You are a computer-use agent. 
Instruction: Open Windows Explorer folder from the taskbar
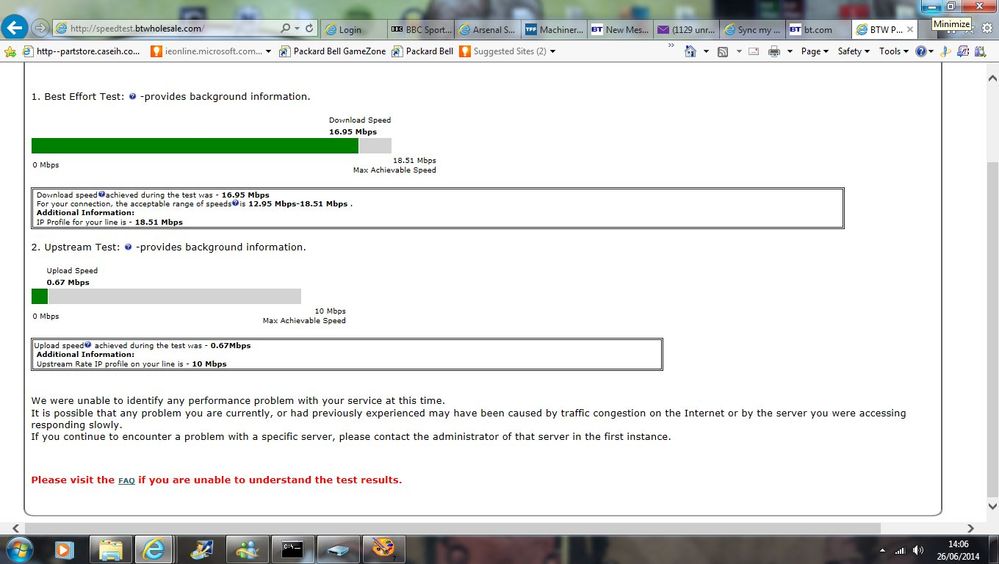coord(110,548)
